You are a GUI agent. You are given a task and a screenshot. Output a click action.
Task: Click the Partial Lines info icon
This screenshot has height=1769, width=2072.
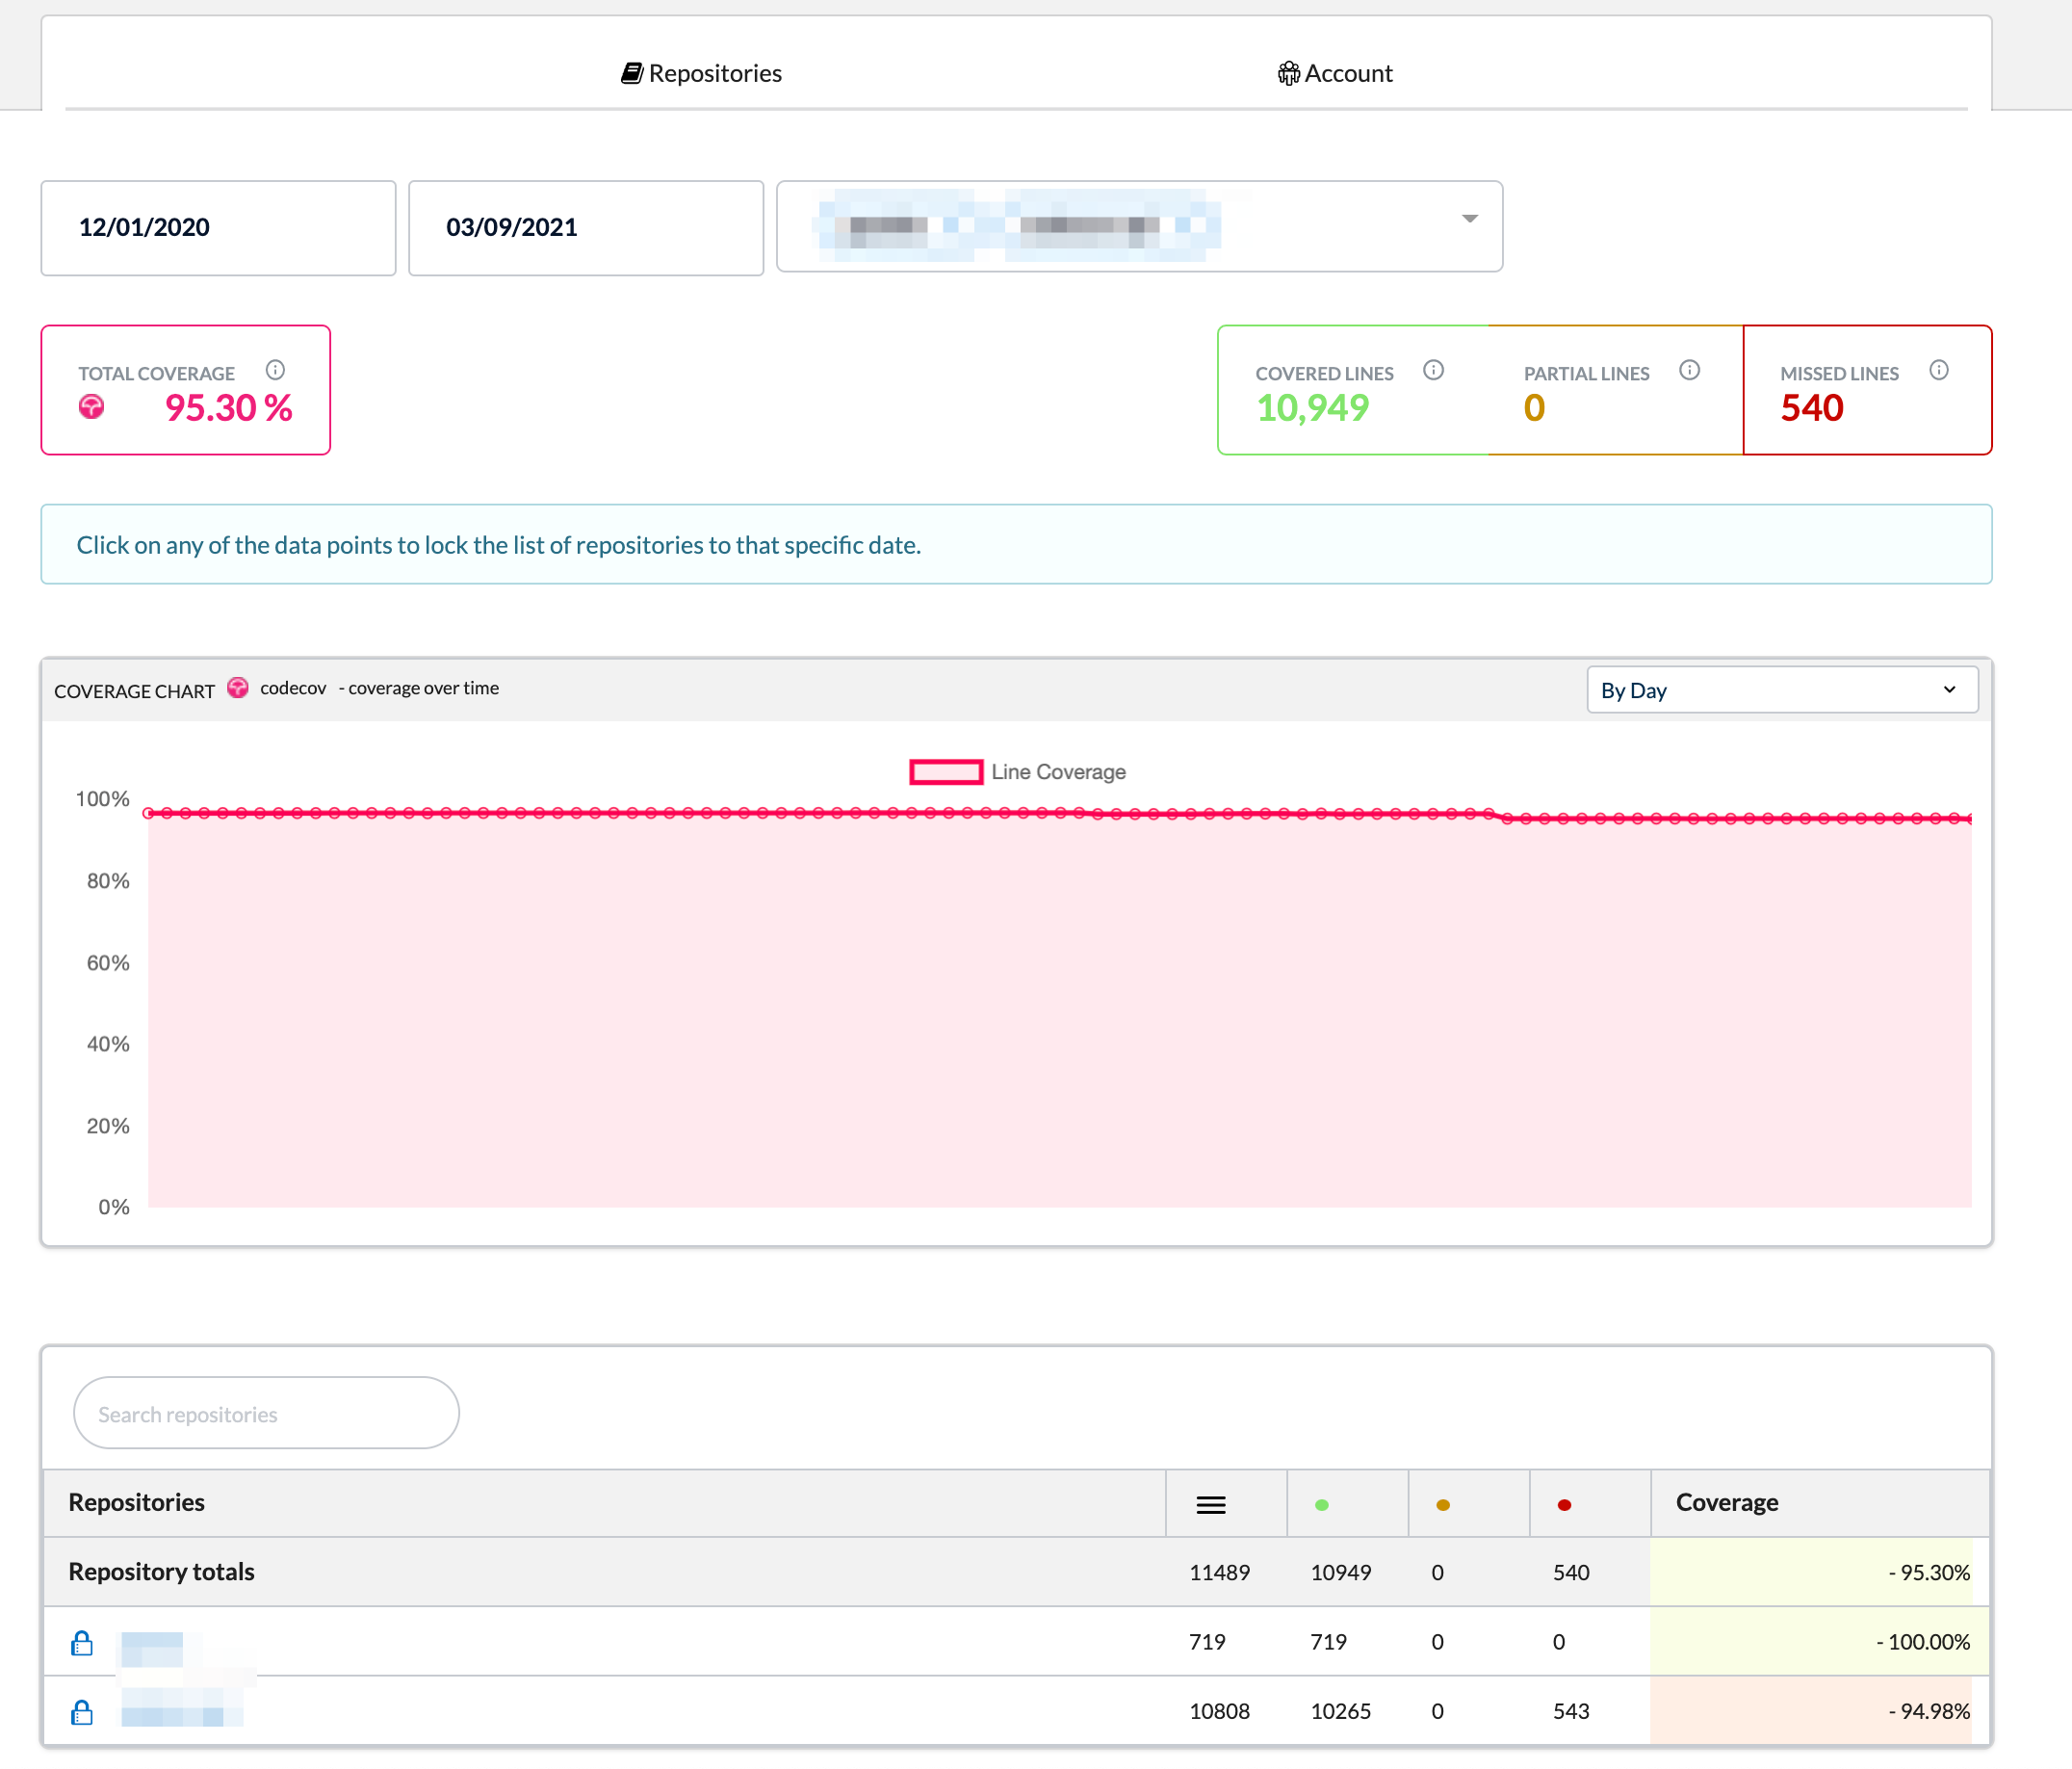click(1689, 370)
